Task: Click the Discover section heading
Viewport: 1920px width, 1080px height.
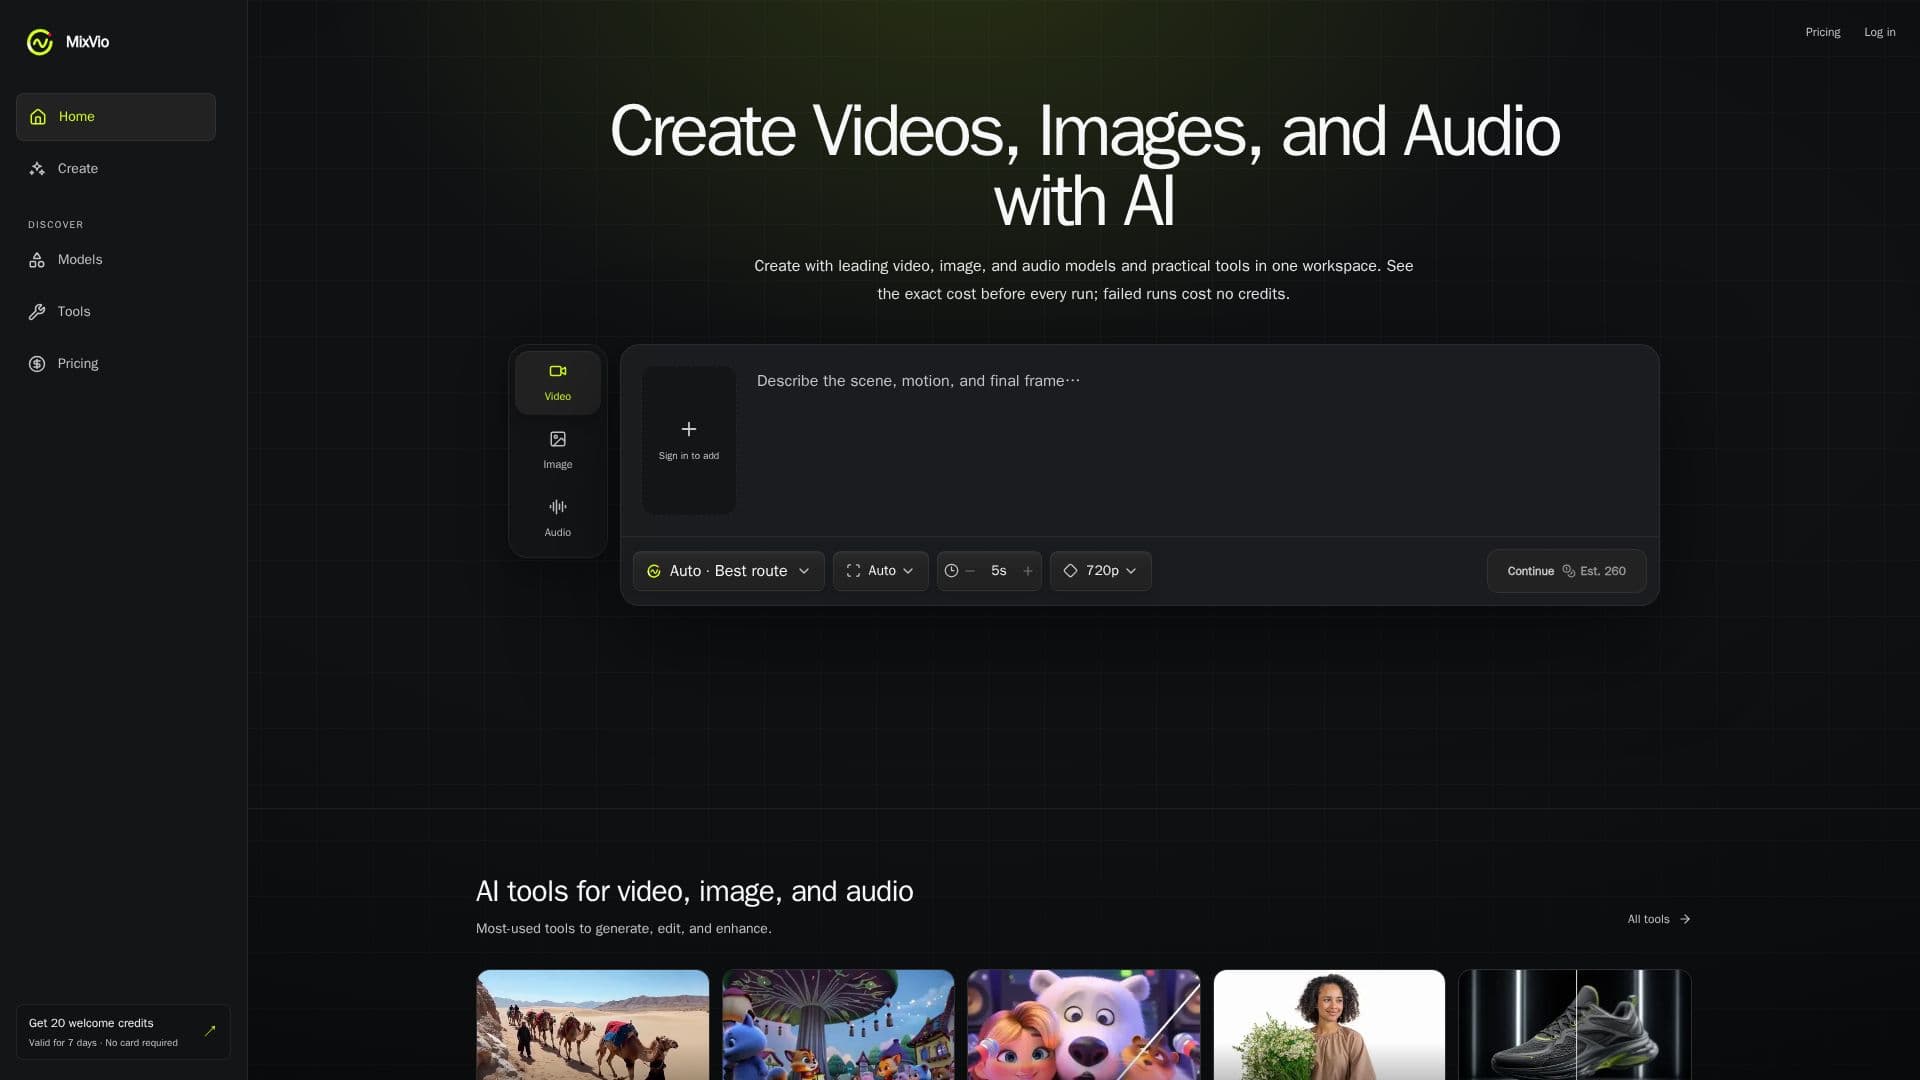Action: 56,225
